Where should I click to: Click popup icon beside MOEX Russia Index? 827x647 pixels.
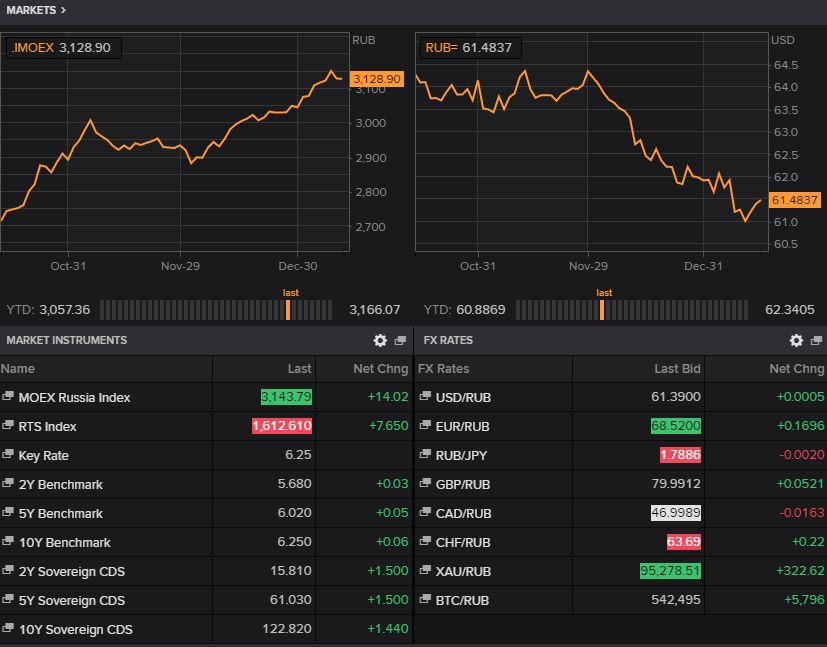(8, 396)
